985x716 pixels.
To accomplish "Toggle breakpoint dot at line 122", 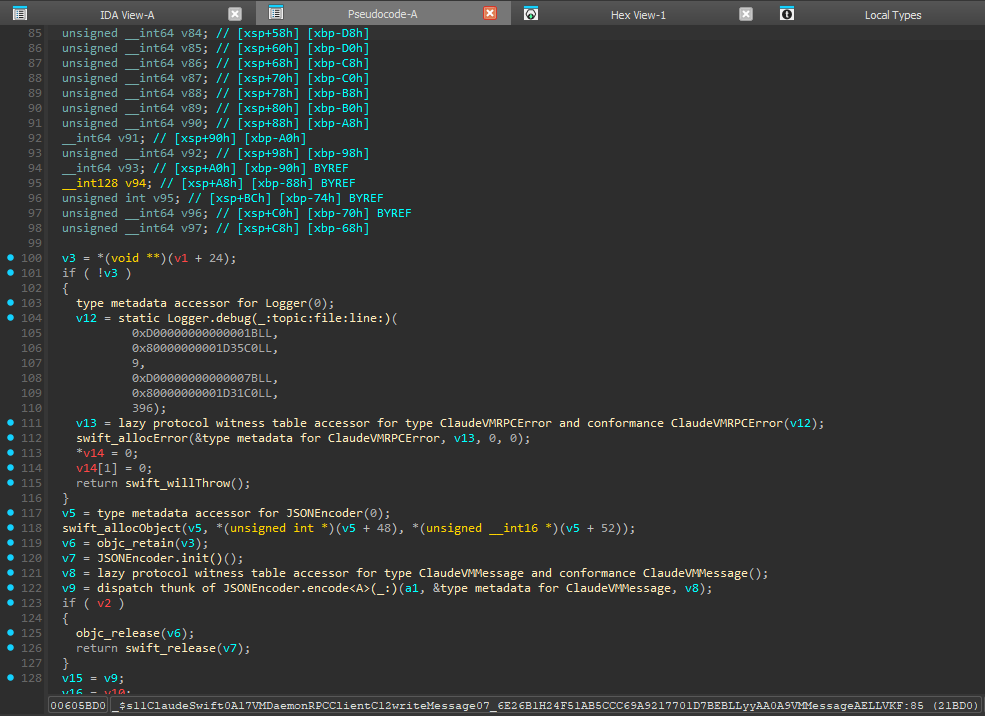I will (11, 588).
